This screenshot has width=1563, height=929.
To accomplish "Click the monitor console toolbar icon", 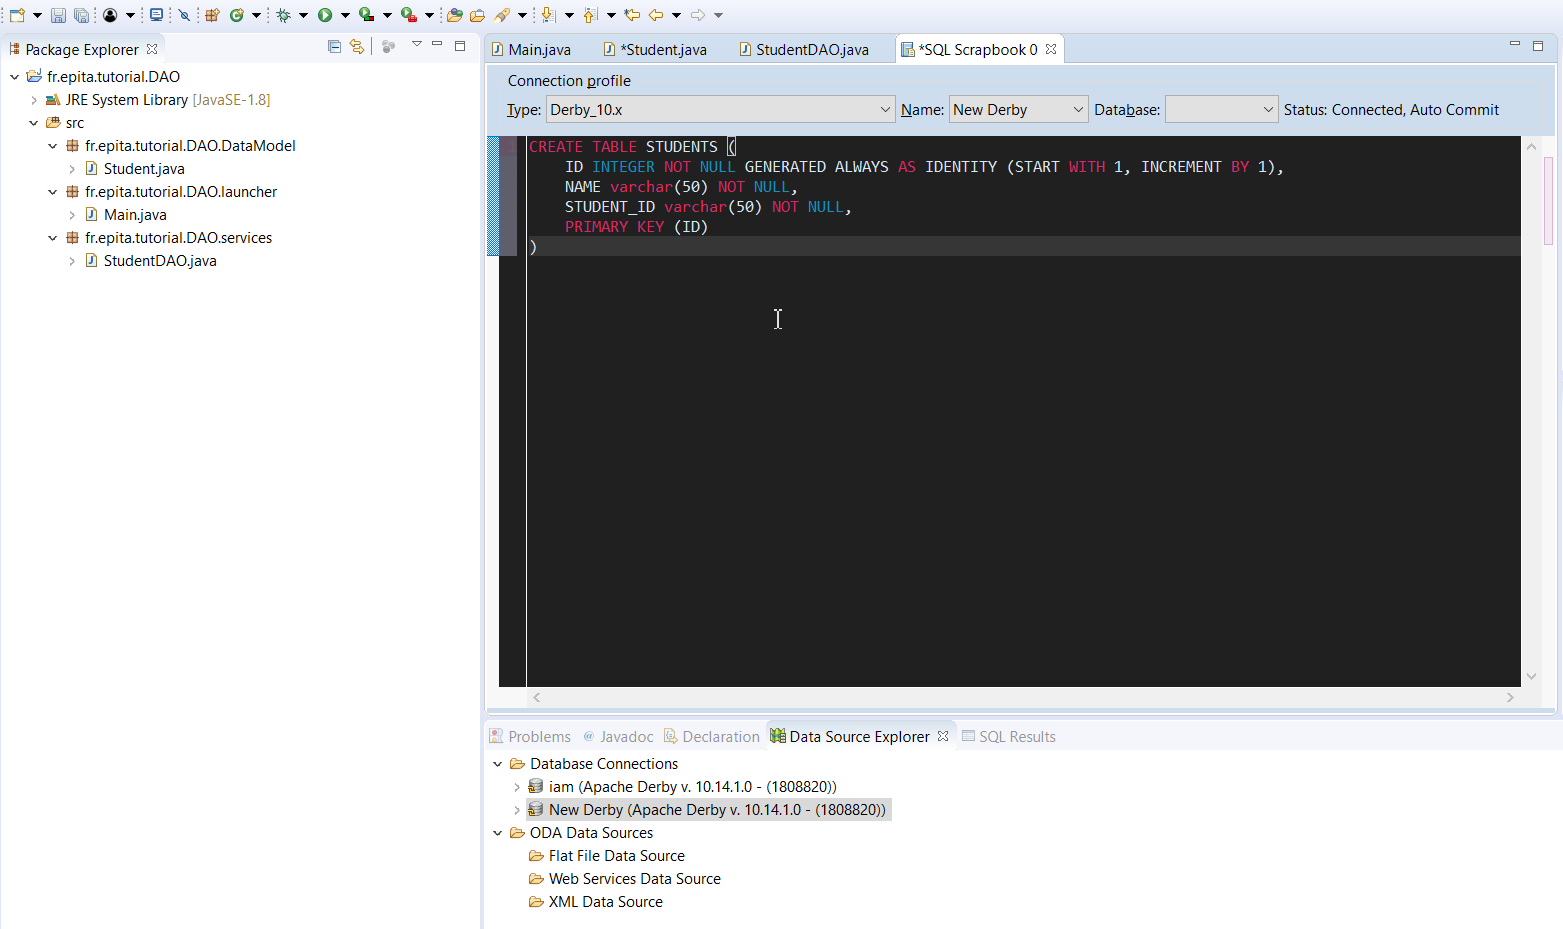I will tap(156, 15).
